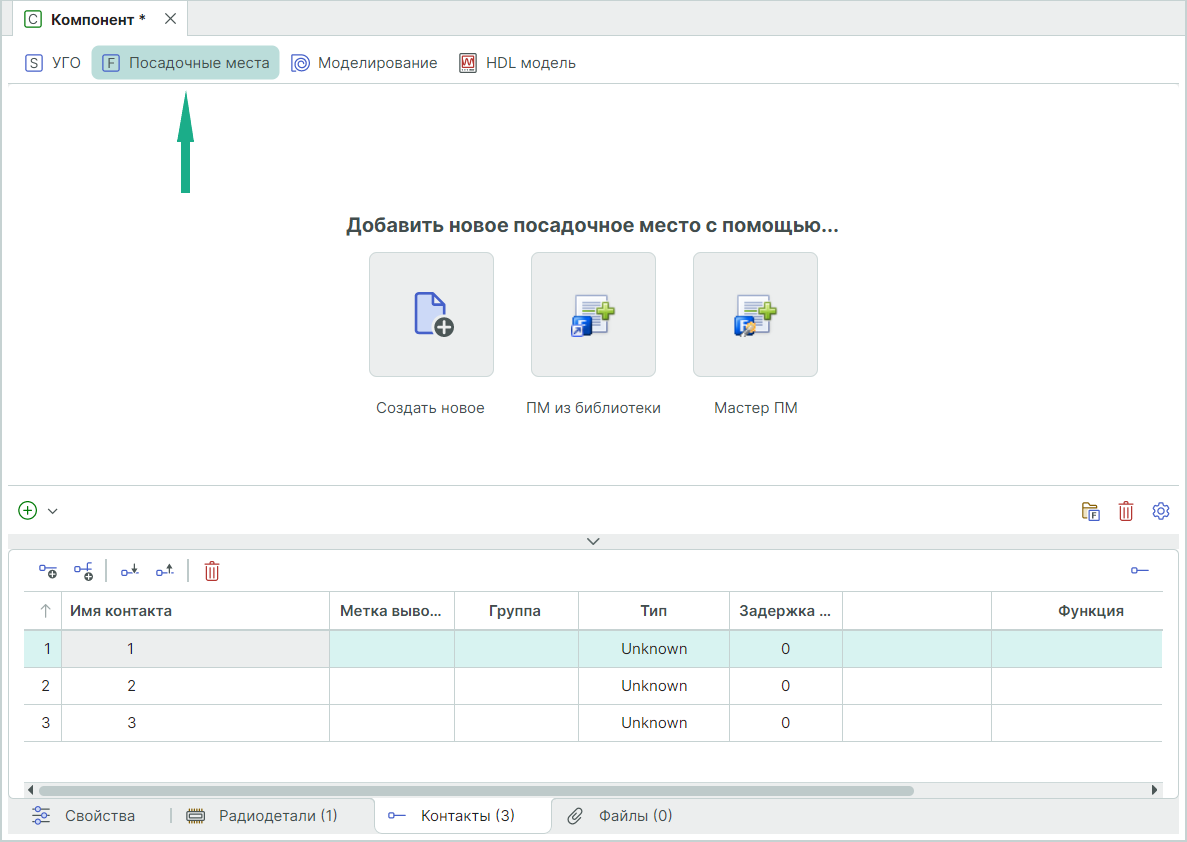Image resolution: width=1187 pixels, height=842 pixels.
Task: Sort contacts using the arrow column header
Action: [x=45, y=611]
